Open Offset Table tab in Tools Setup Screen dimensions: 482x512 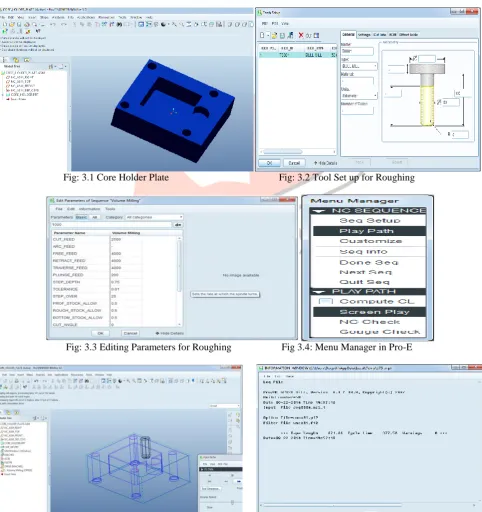tap(408, 35)
